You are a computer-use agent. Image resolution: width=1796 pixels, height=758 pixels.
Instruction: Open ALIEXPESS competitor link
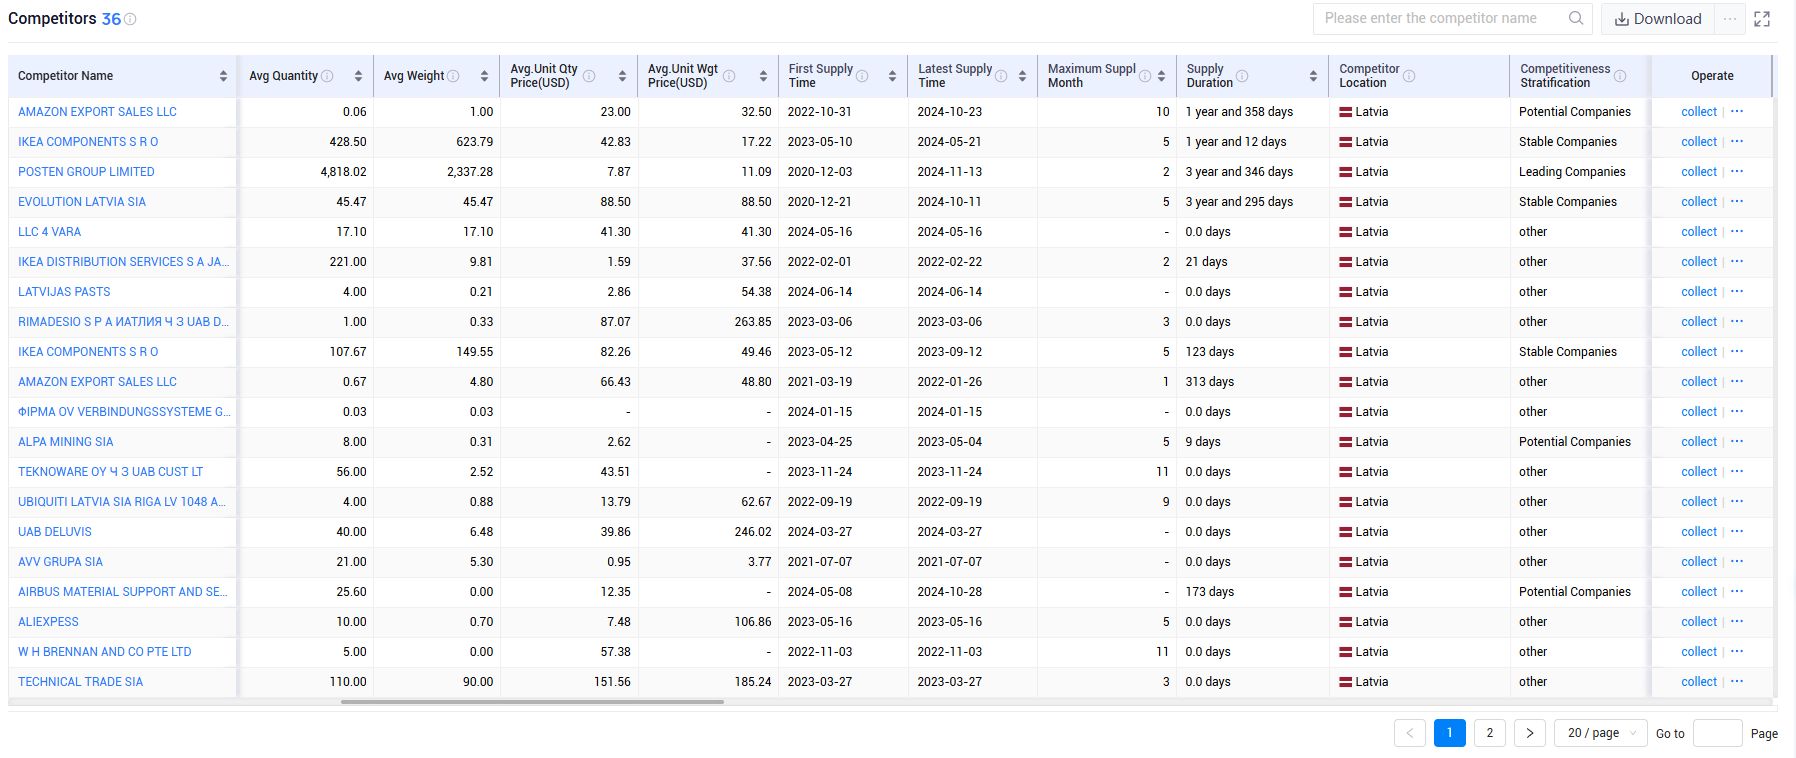pyautogui.click(x=48, y=622)
